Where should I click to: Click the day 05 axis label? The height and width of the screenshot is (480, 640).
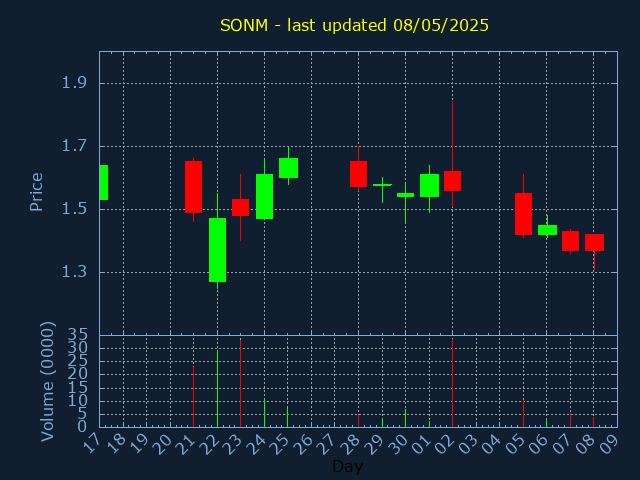click(515, 444)
